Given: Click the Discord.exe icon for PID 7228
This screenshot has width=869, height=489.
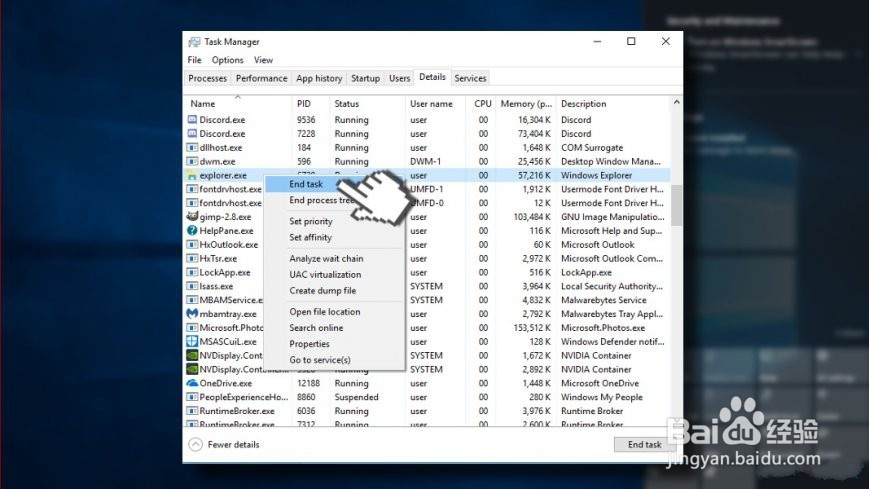Looking at the screenshot, I should (192, 134).
